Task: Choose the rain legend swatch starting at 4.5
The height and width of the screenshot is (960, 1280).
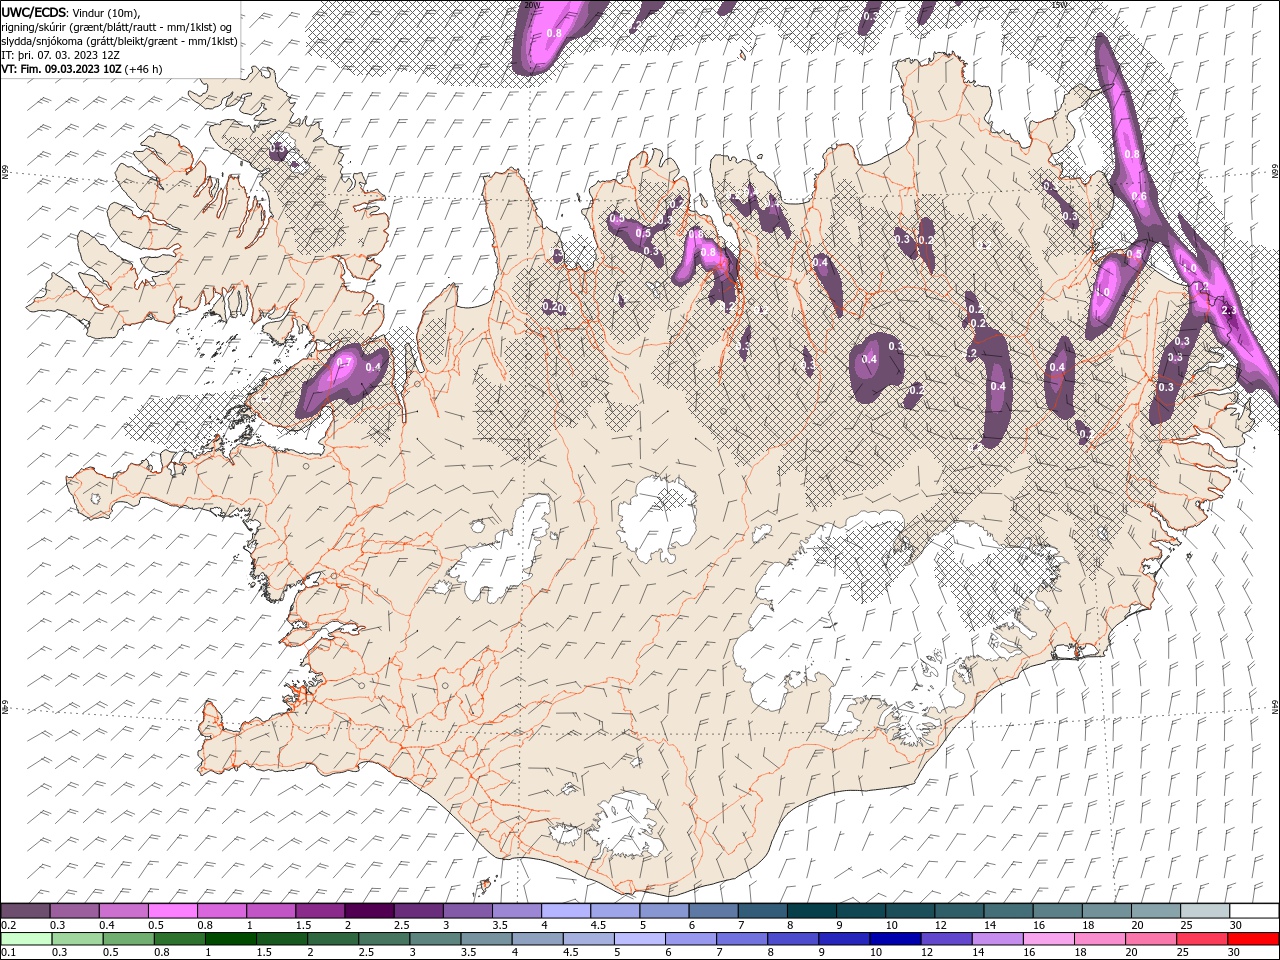Action: click(x=588, y=939)
